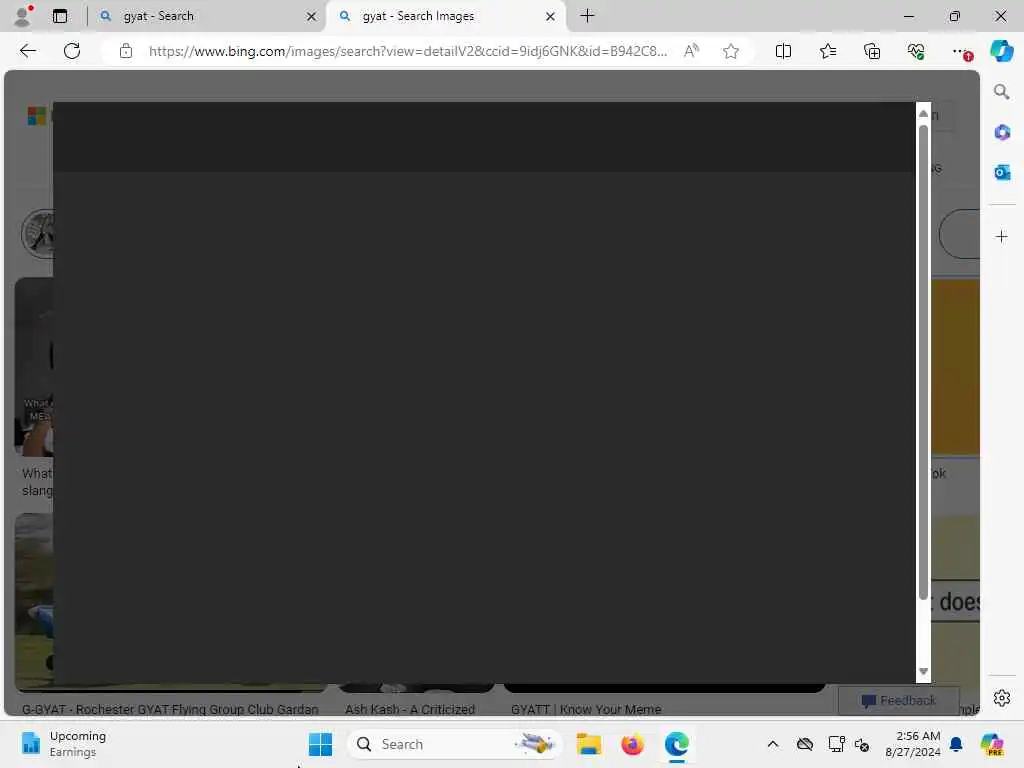Open the OneDrive tray icon

805,744
